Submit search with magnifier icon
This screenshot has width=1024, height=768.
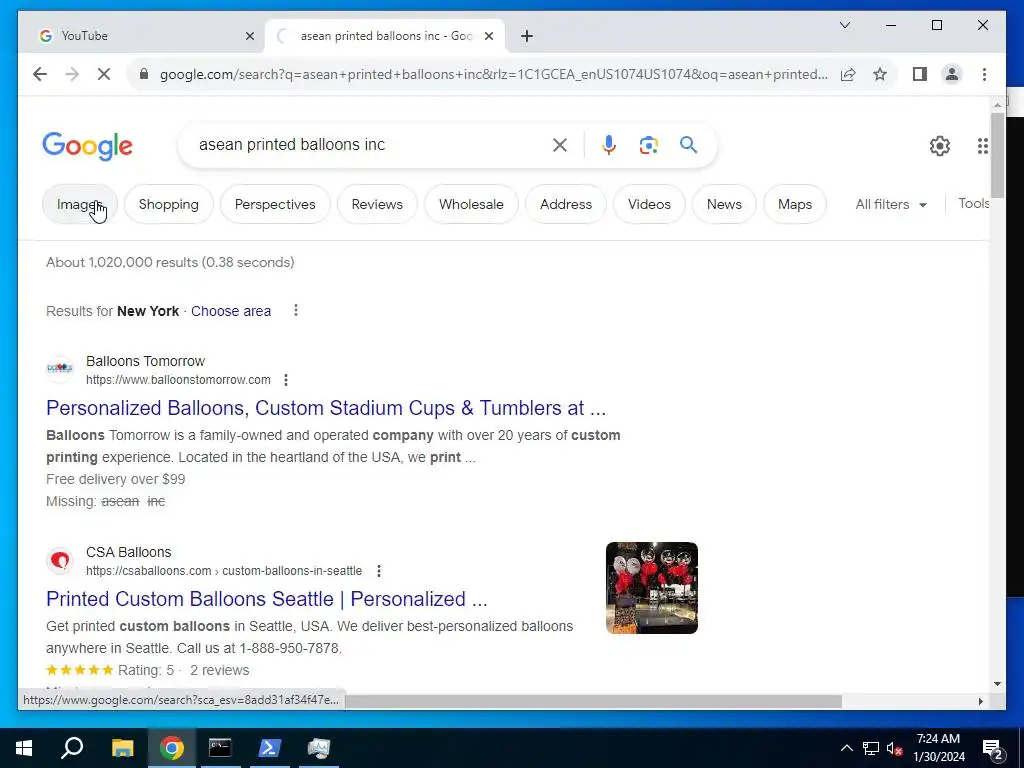click(x=688, y=145)
